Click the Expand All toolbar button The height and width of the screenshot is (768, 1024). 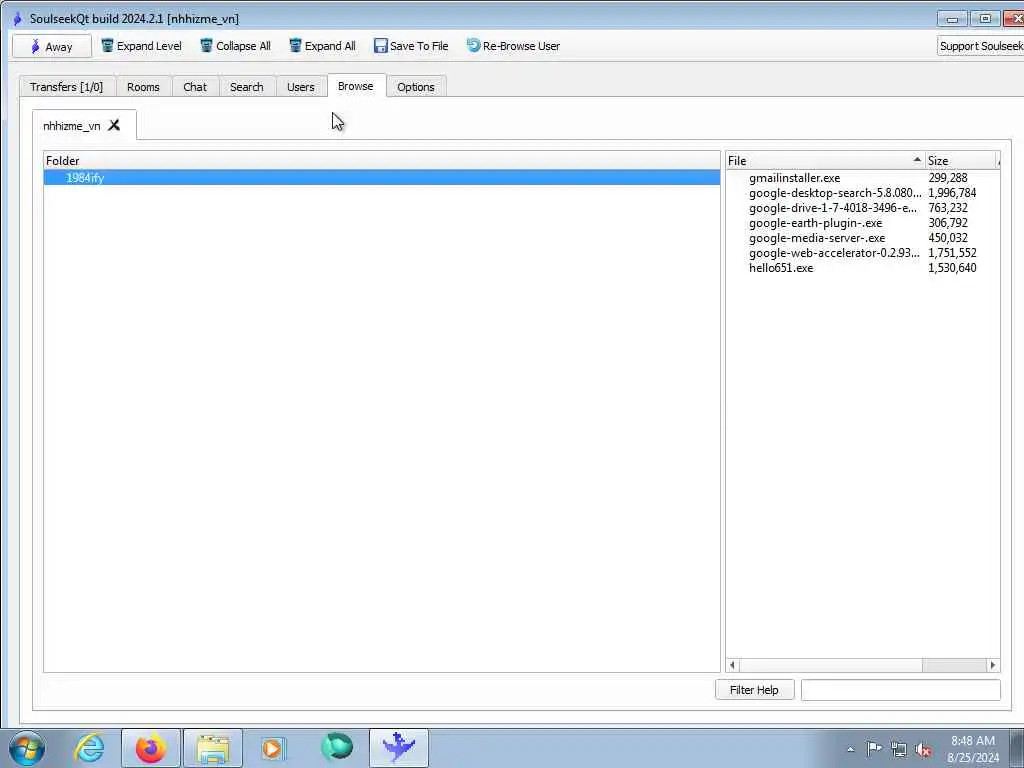pos(322,46)
